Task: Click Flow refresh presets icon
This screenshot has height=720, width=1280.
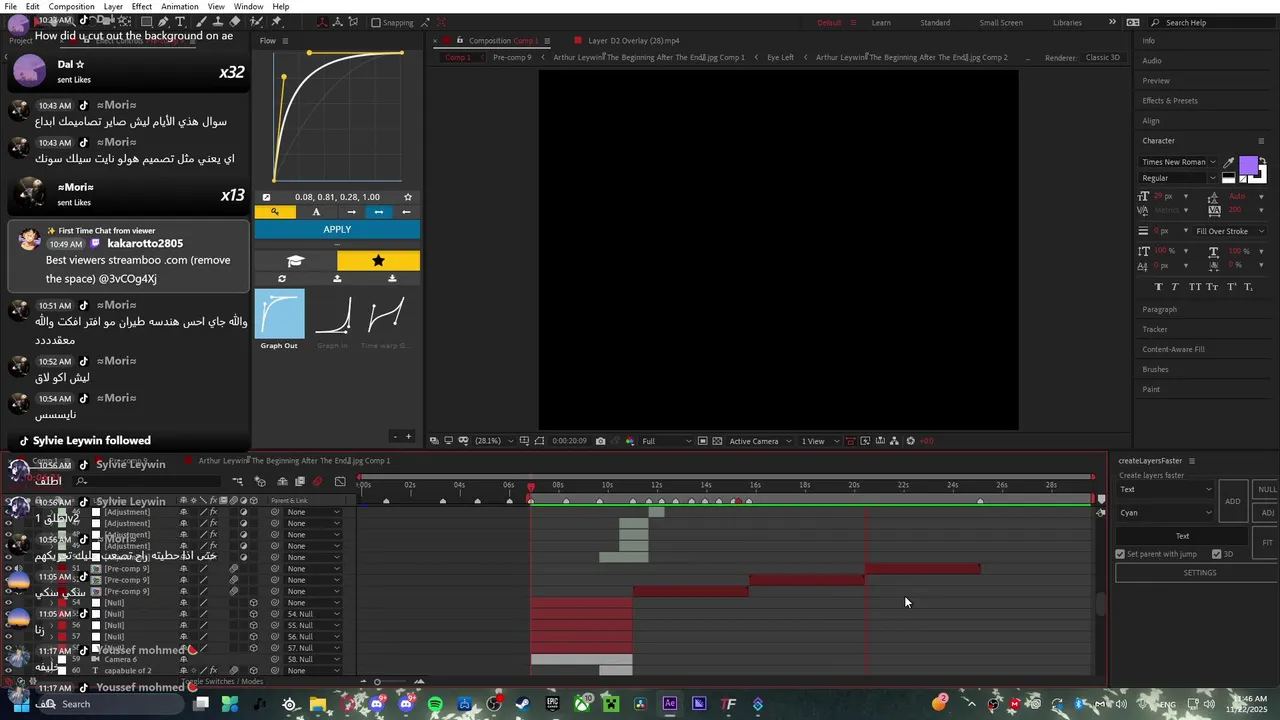Action: coord(282,279)
